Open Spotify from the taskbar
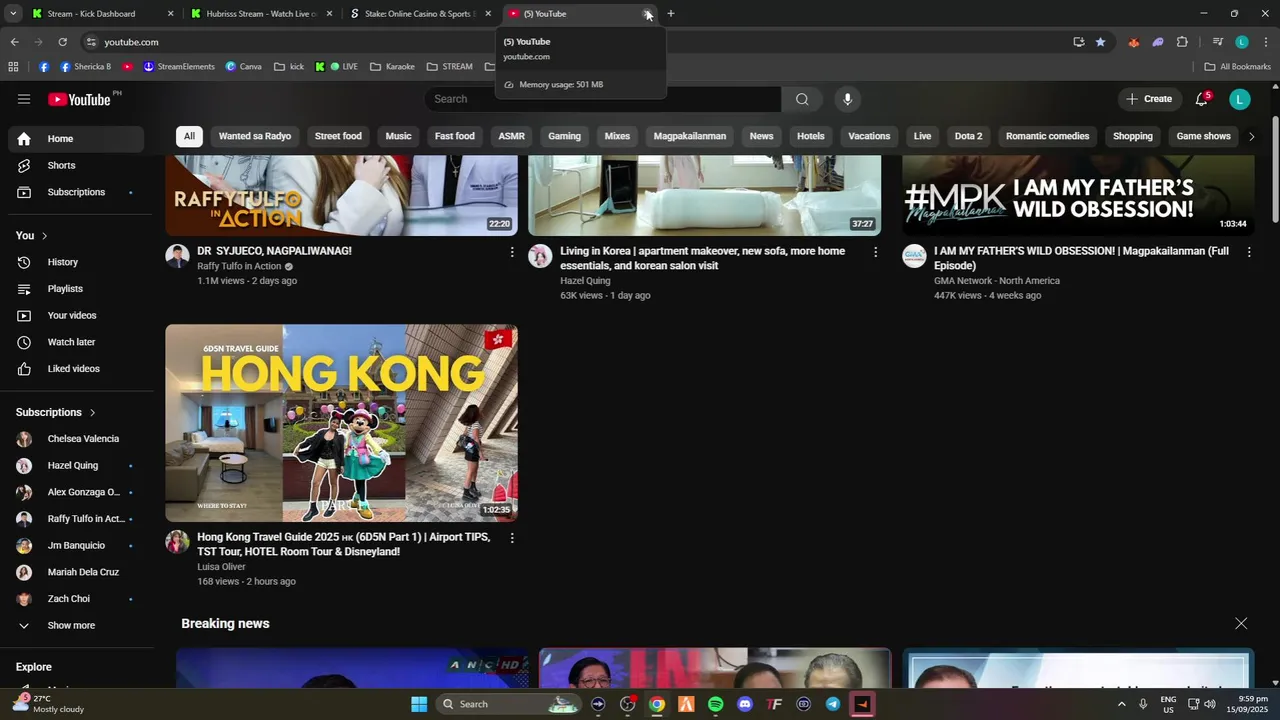The image size is (1280, 720). (716, 704)
